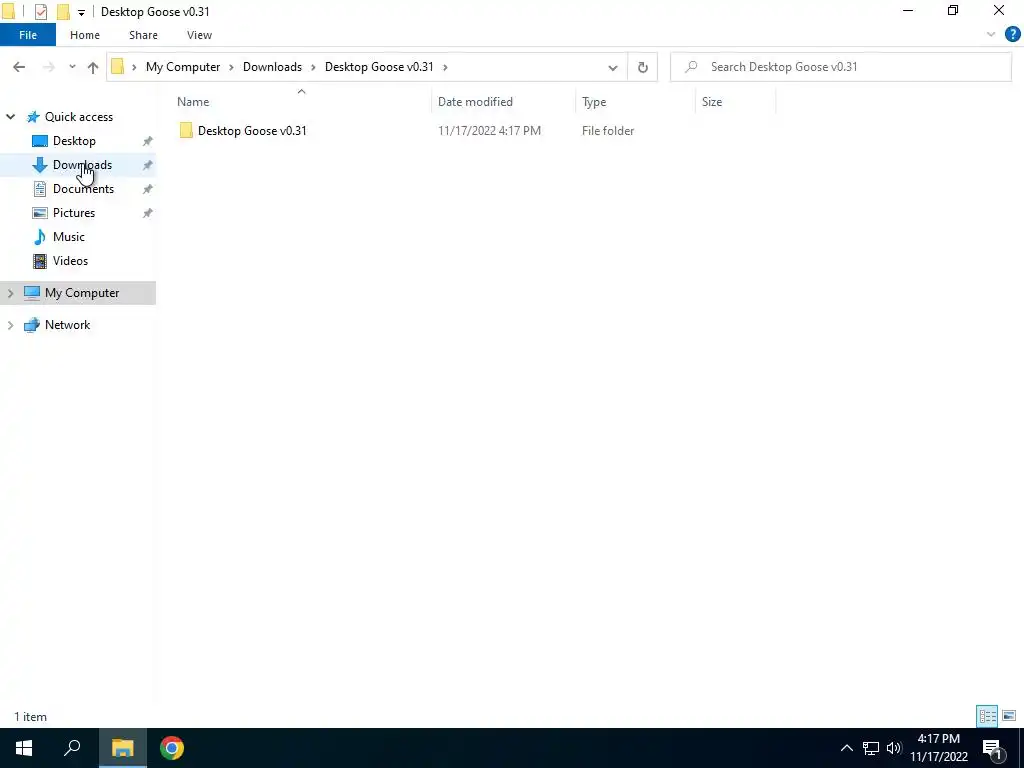
Task: Click the pin icon beside Downloads
Action: pos(148,165)
